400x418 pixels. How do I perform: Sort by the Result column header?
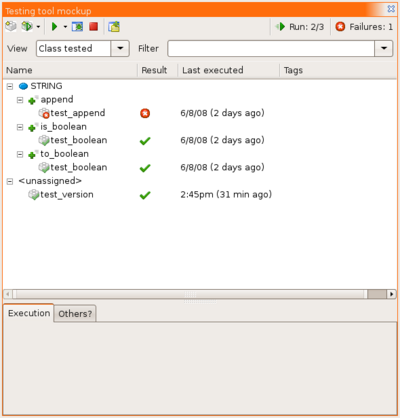click(x=158, y=70)
